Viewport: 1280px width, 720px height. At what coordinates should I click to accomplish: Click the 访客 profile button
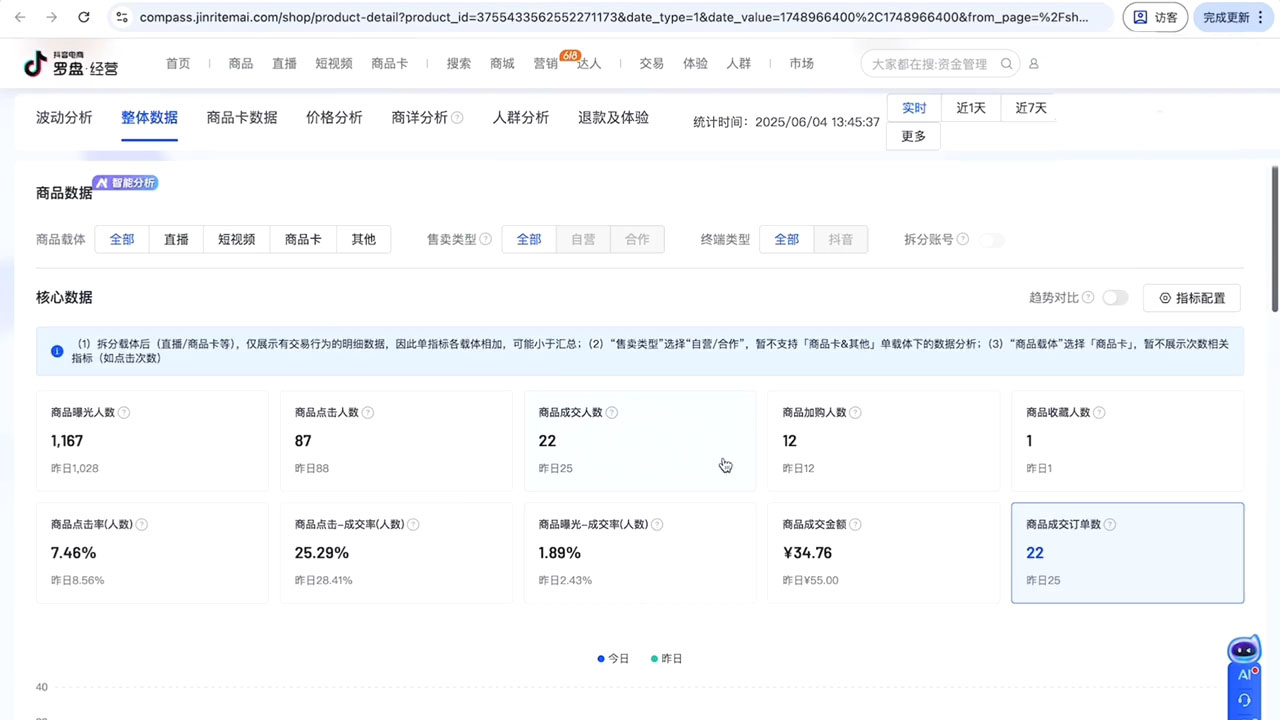point(1155,17)
